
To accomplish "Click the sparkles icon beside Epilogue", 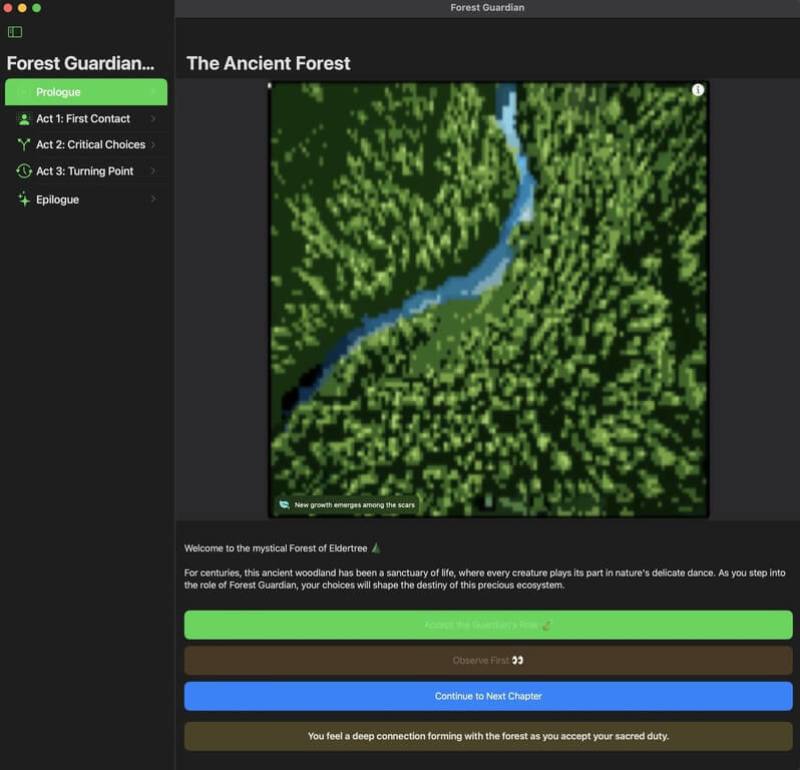I will 23,199.
